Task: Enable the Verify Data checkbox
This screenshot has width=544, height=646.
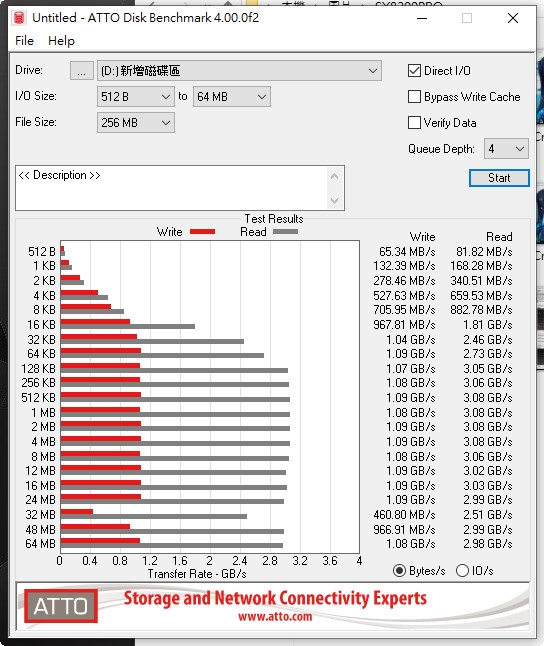Action: [x=414, y=122]
